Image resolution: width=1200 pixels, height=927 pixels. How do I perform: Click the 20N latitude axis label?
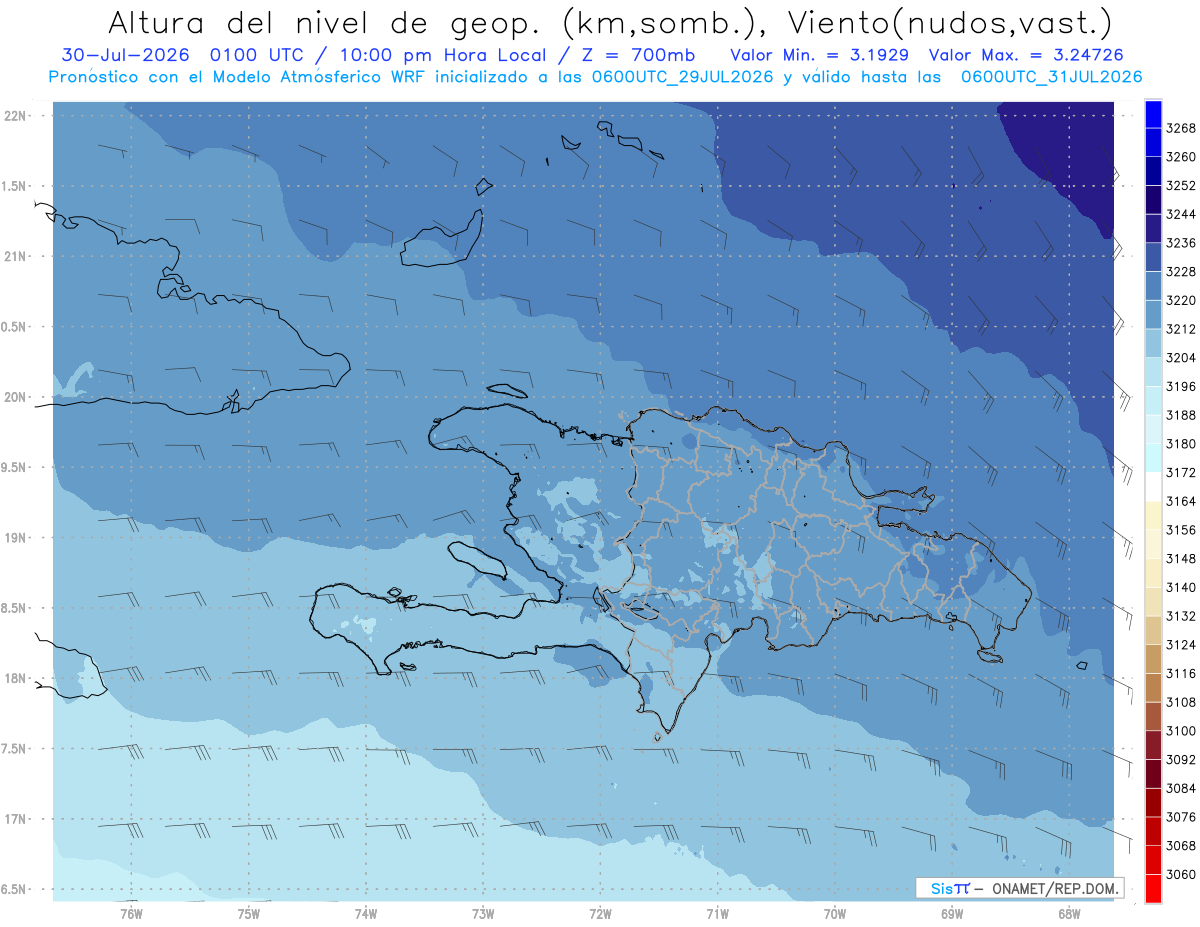pos(17,397)
